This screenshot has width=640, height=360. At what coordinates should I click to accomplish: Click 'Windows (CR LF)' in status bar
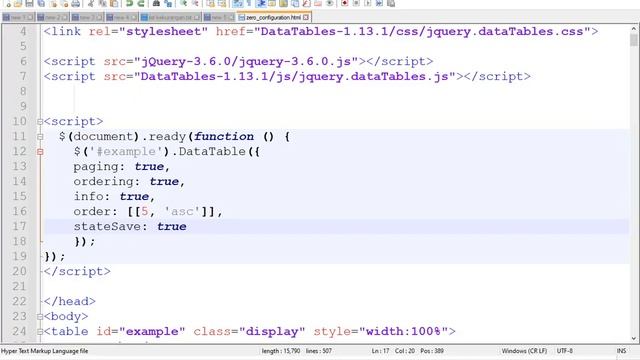[x=524, y=351]
